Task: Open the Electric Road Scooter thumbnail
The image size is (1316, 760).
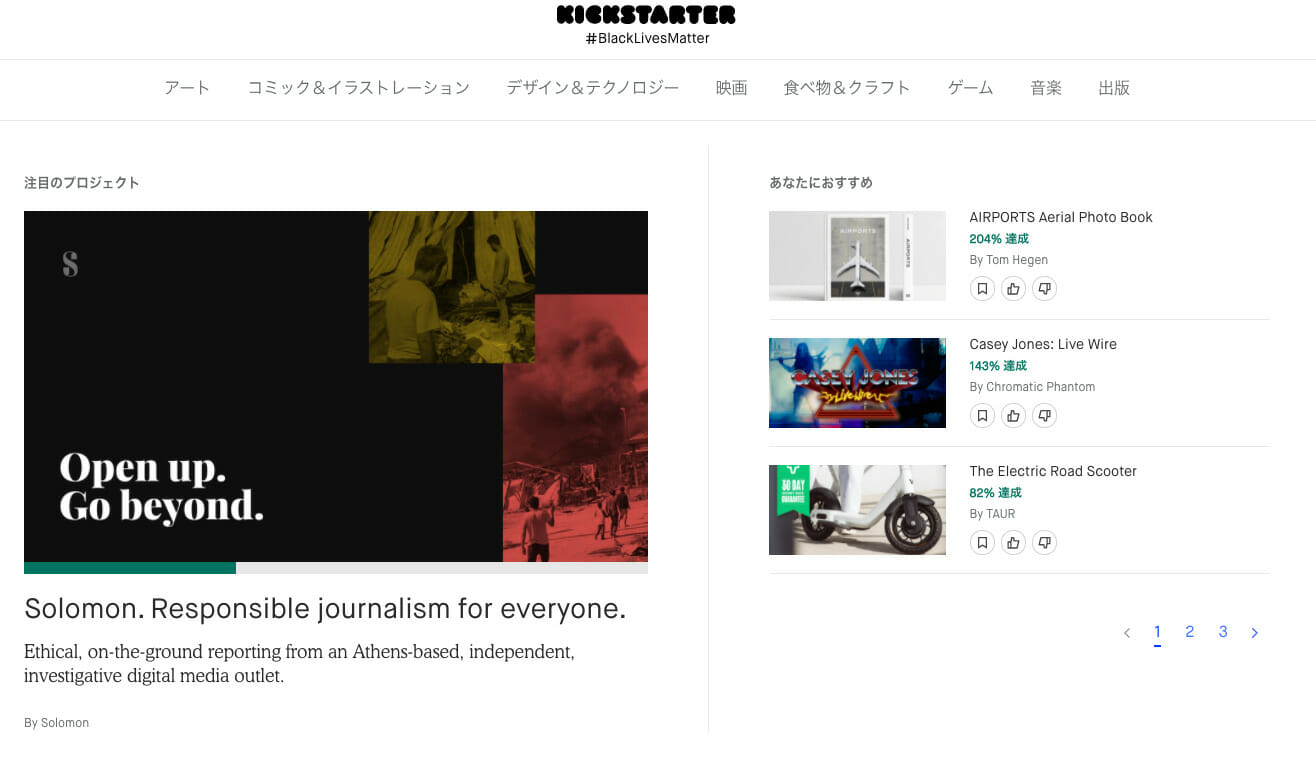Action: (857, 510)
